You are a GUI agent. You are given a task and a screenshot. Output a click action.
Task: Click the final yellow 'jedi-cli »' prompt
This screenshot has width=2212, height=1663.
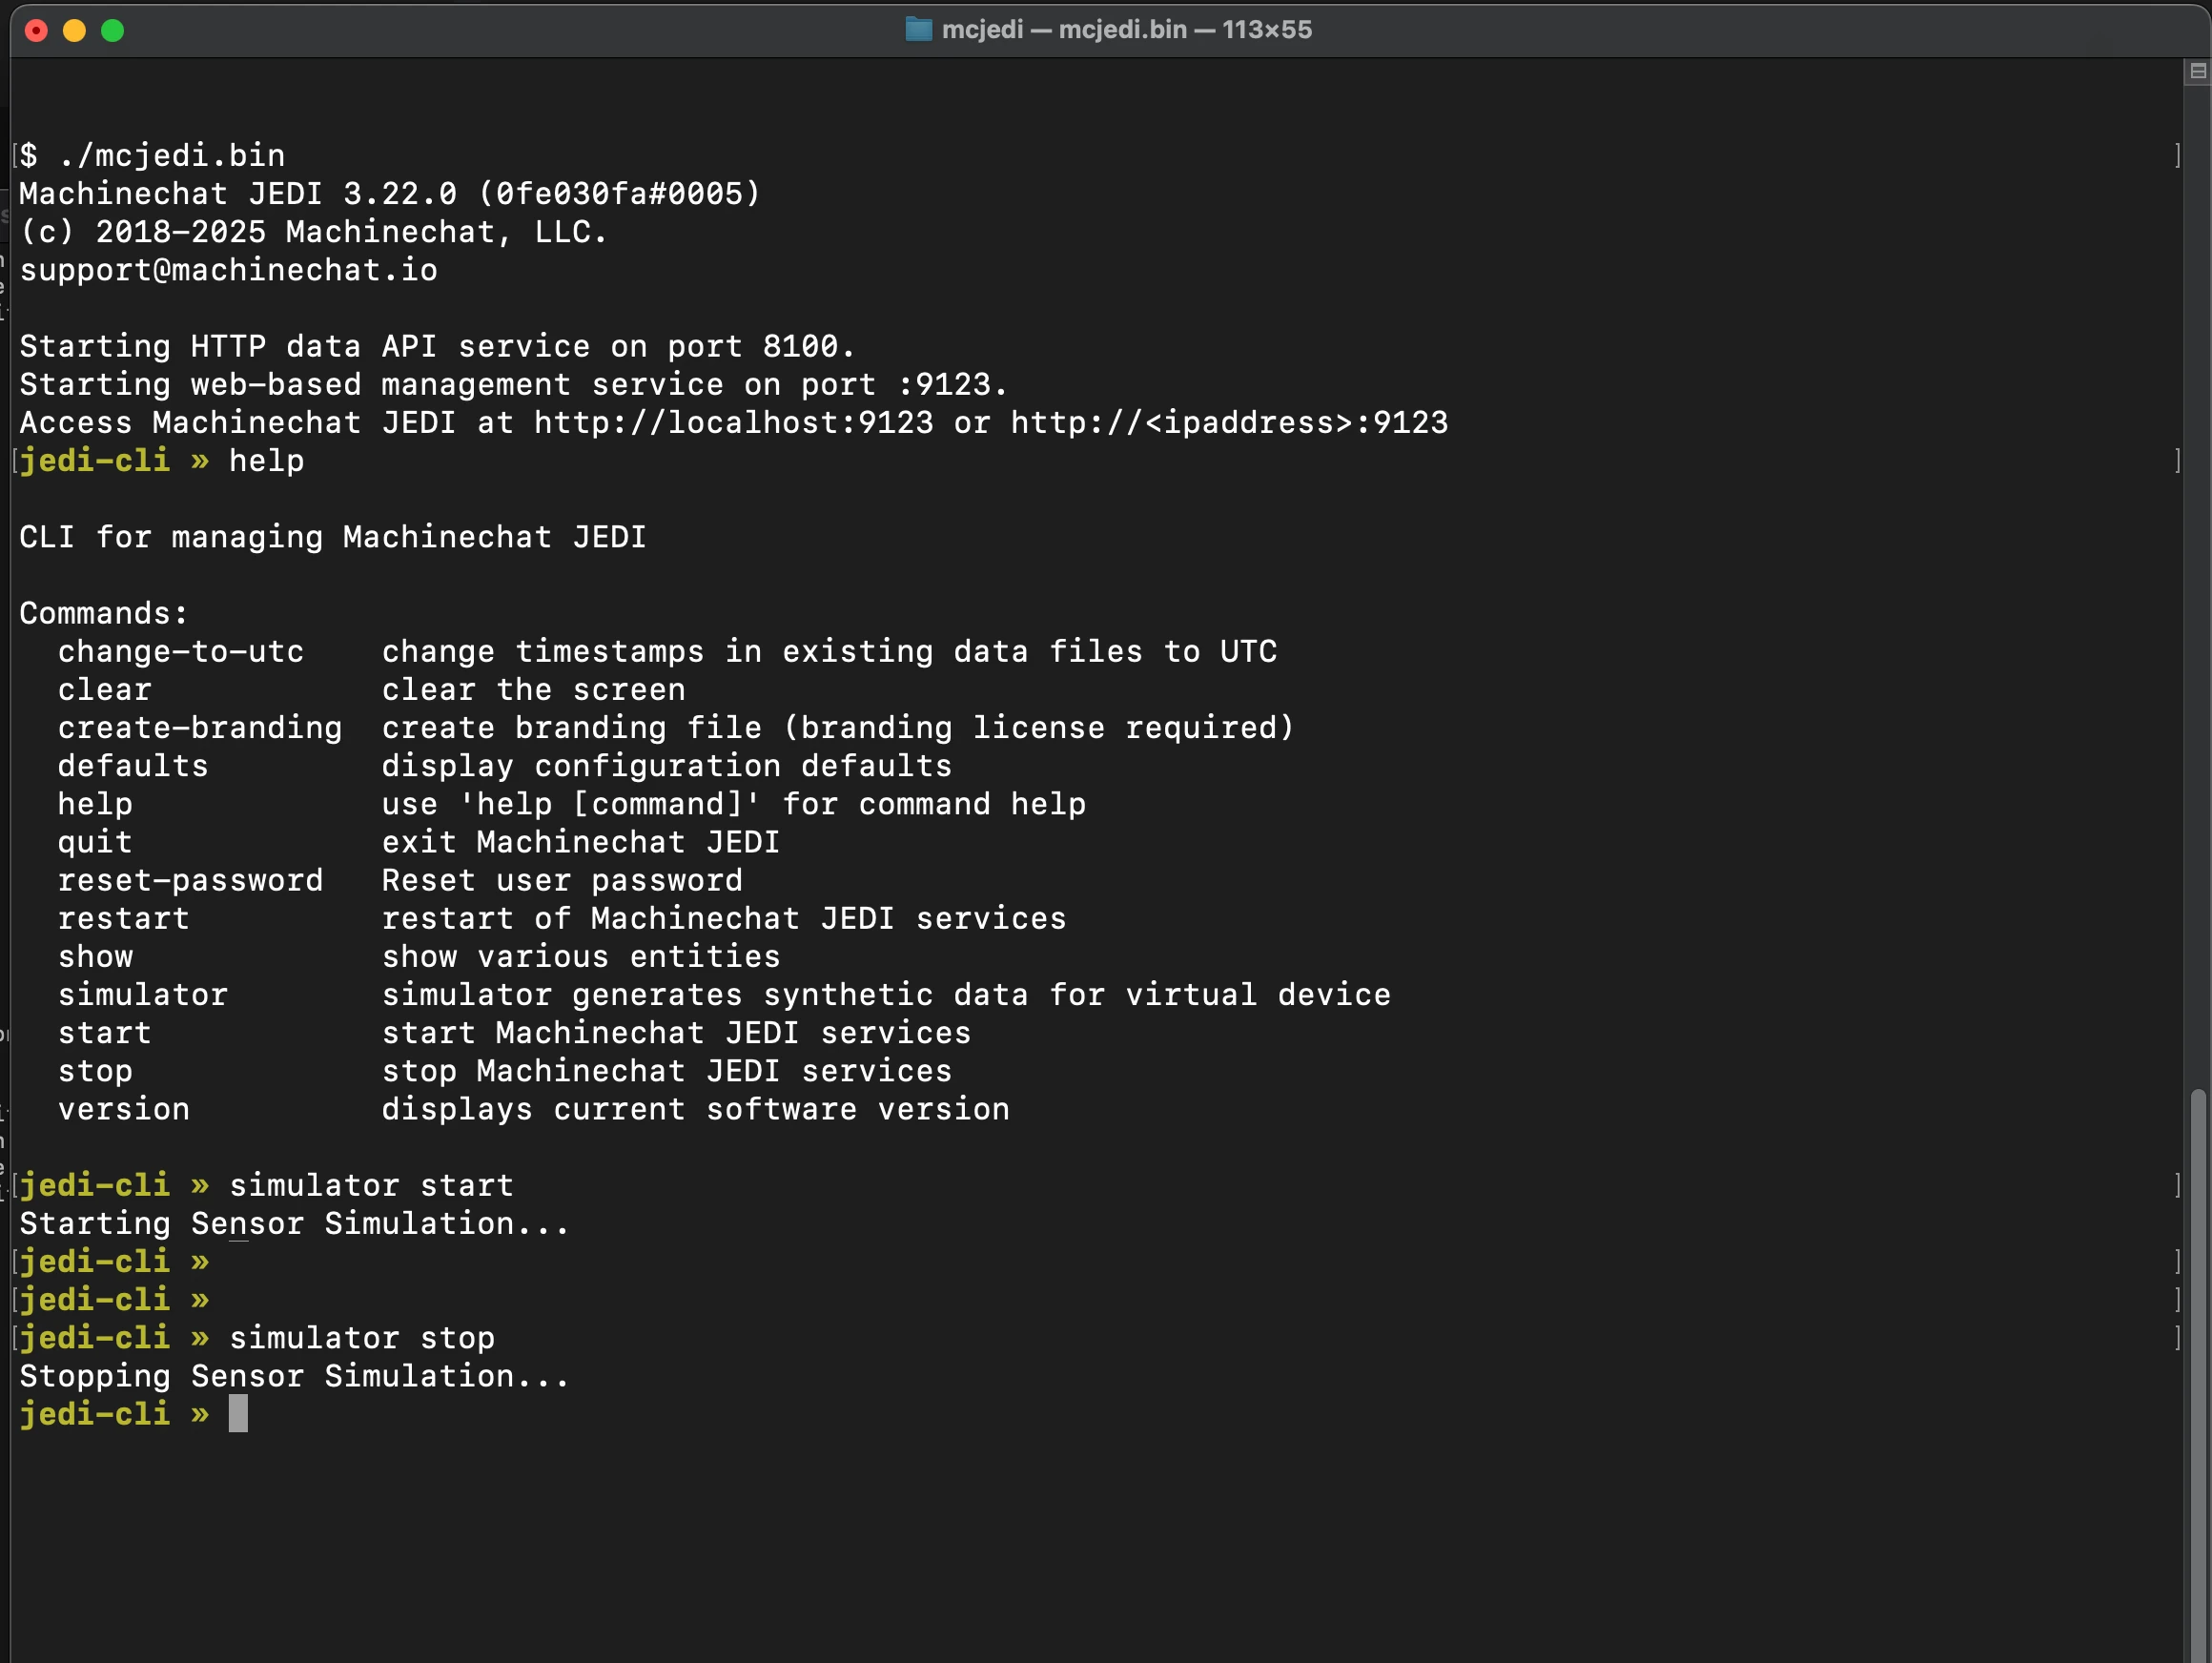tap(114, 1414)
